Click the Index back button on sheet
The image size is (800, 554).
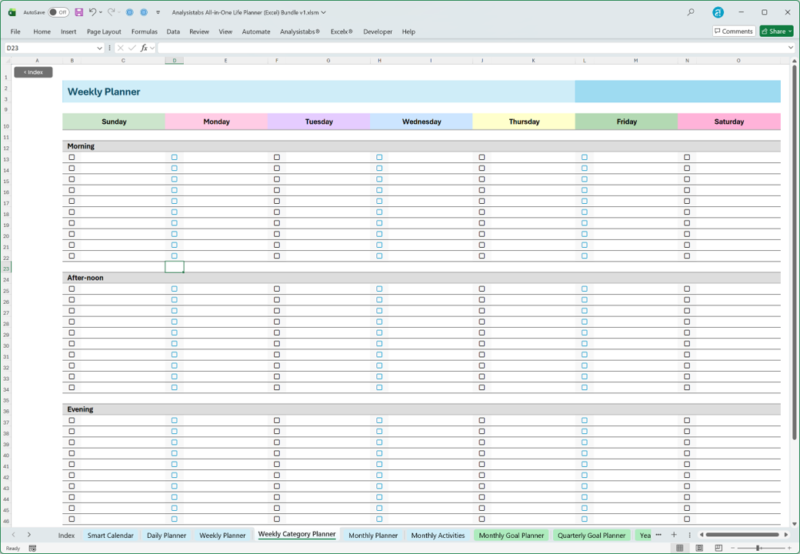33,72
